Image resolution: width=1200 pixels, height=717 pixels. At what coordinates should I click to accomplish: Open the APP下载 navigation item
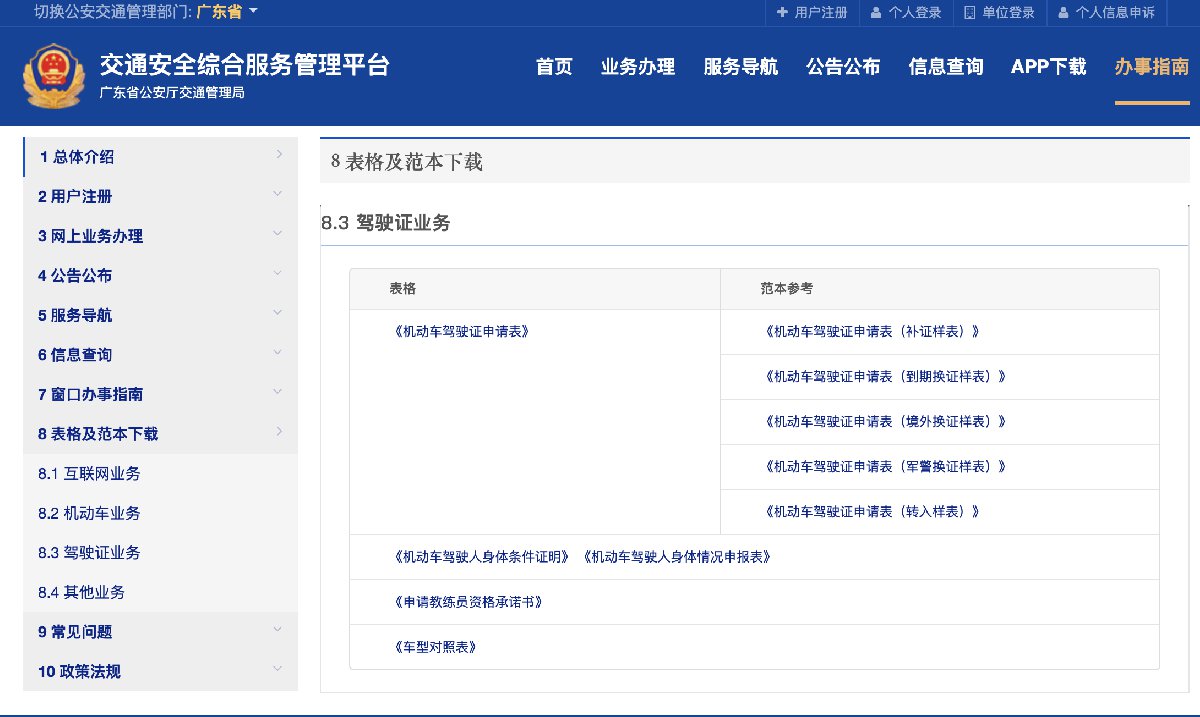[x=1048, y=67]
